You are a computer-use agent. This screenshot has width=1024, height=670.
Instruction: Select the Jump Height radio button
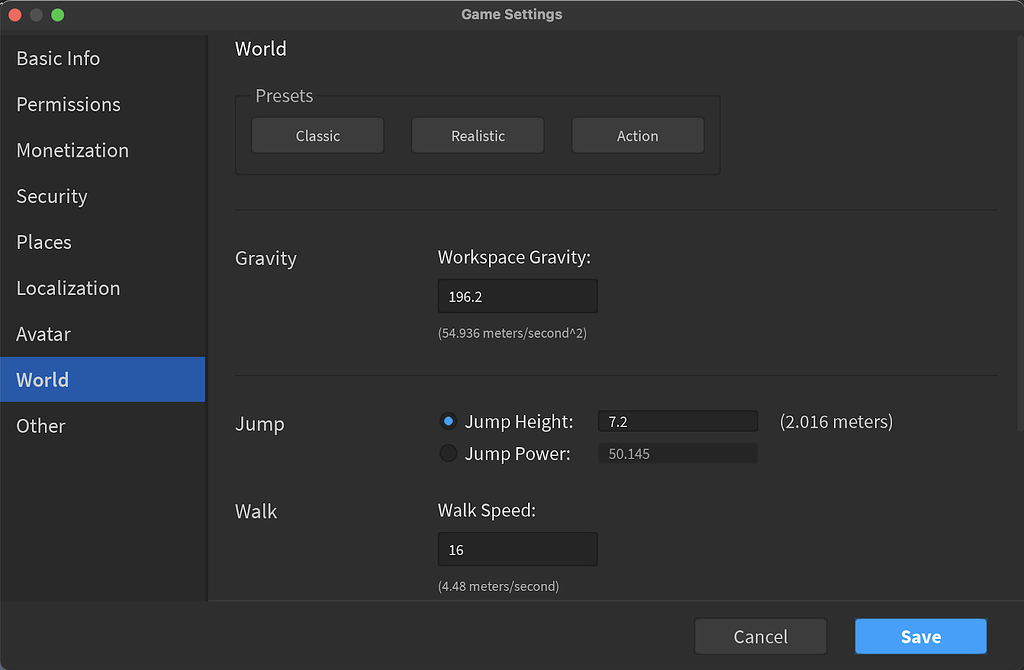[x=449, y=422]
